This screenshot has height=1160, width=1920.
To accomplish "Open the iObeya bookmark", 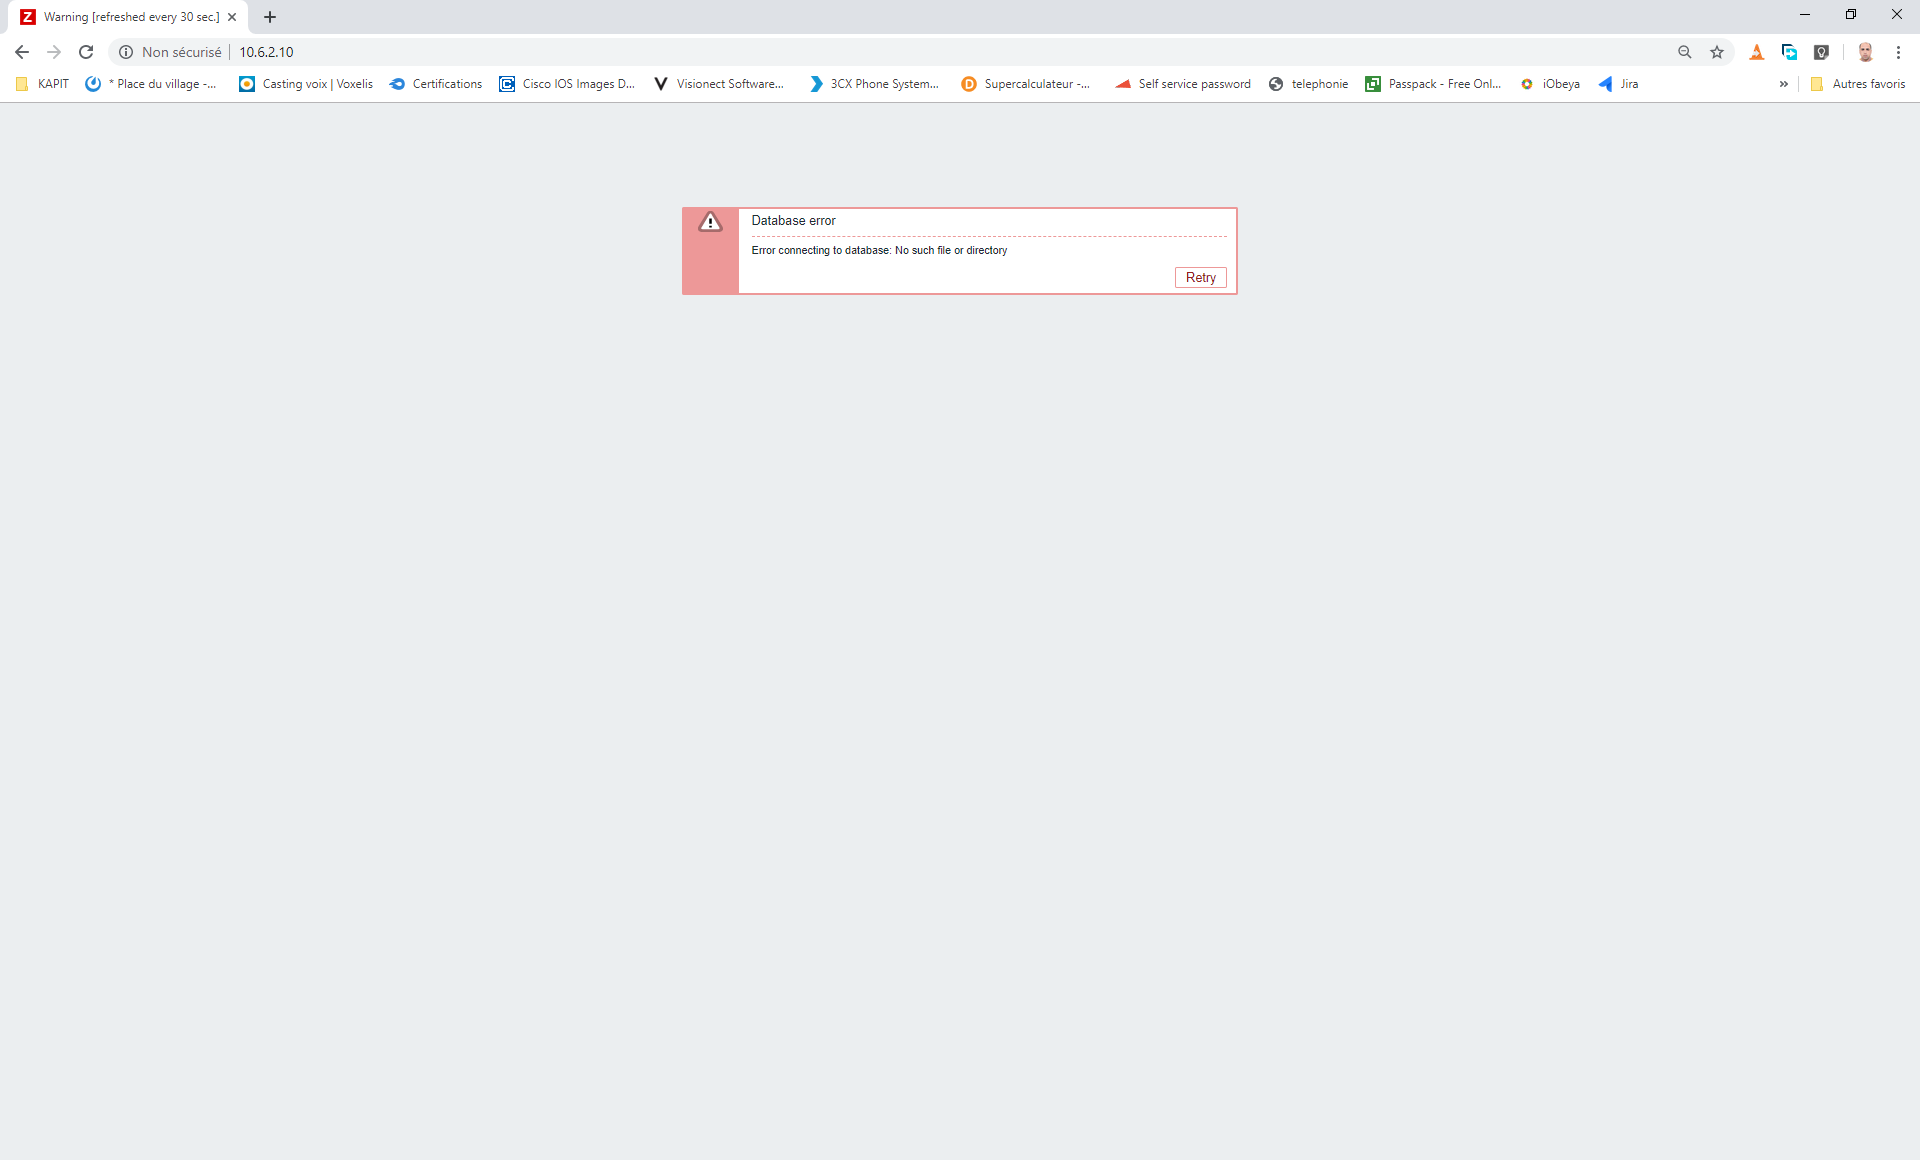I will coord(1551,84).
